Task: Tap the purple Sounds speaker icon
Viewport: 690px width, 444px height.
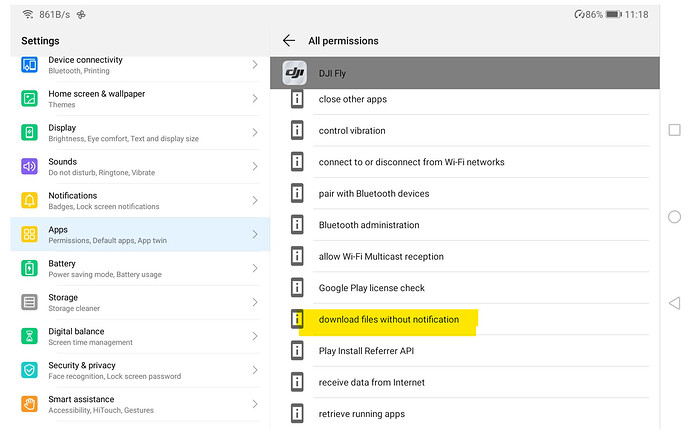Action: point(29,166)
